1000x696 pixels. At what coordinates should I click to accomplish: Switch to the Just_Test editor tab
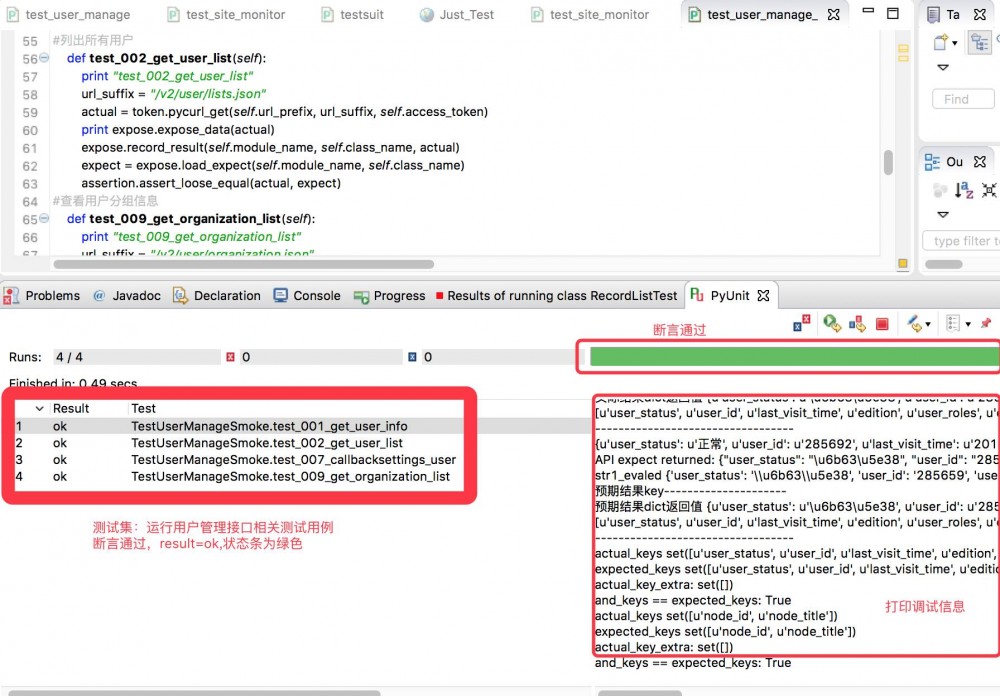coord(457,14)
